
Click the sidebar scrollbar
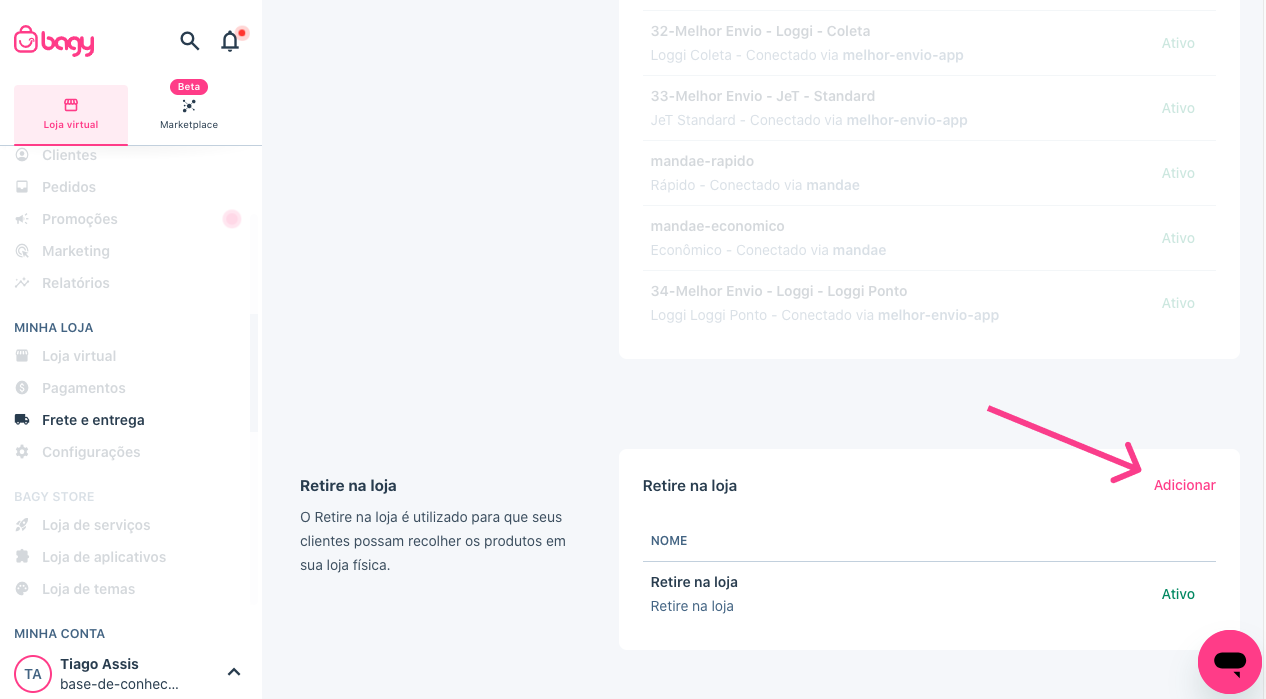[254, 372]
